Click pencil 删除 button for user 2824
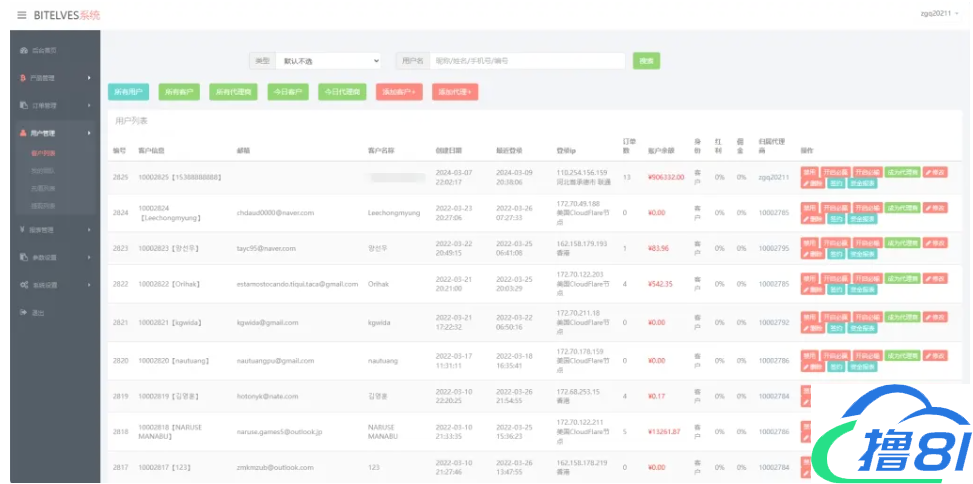The width and height of the screenshot is (973, 484). (811, 218)
